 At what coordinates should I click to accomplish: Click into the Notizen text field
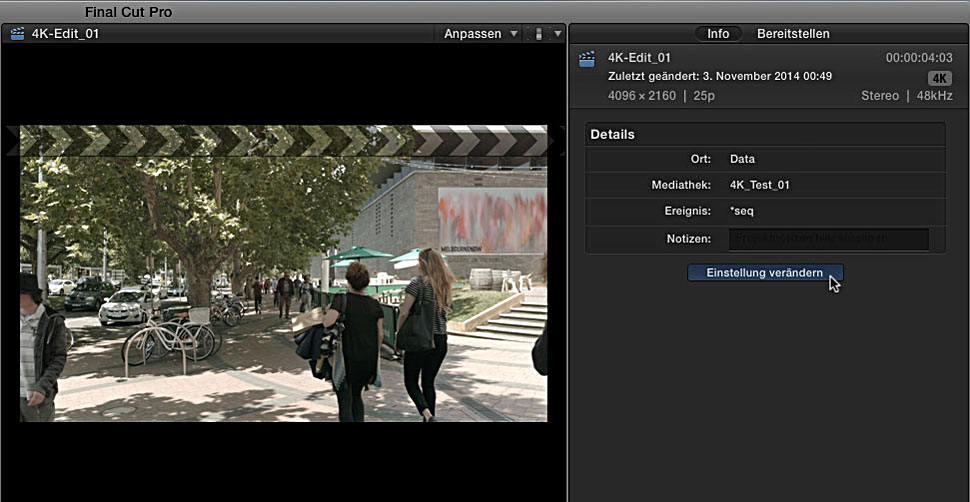[828, 239]
